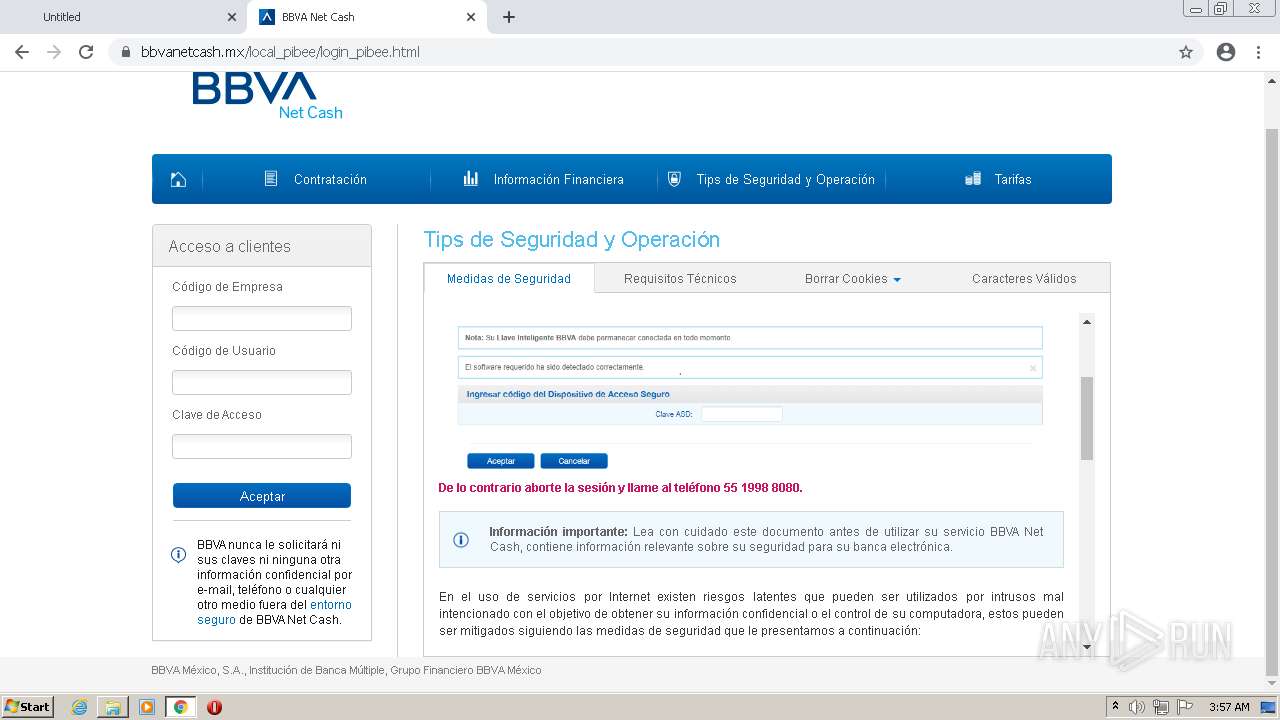Click the BBVA Net Cash logo

click(x=268, y=96)
